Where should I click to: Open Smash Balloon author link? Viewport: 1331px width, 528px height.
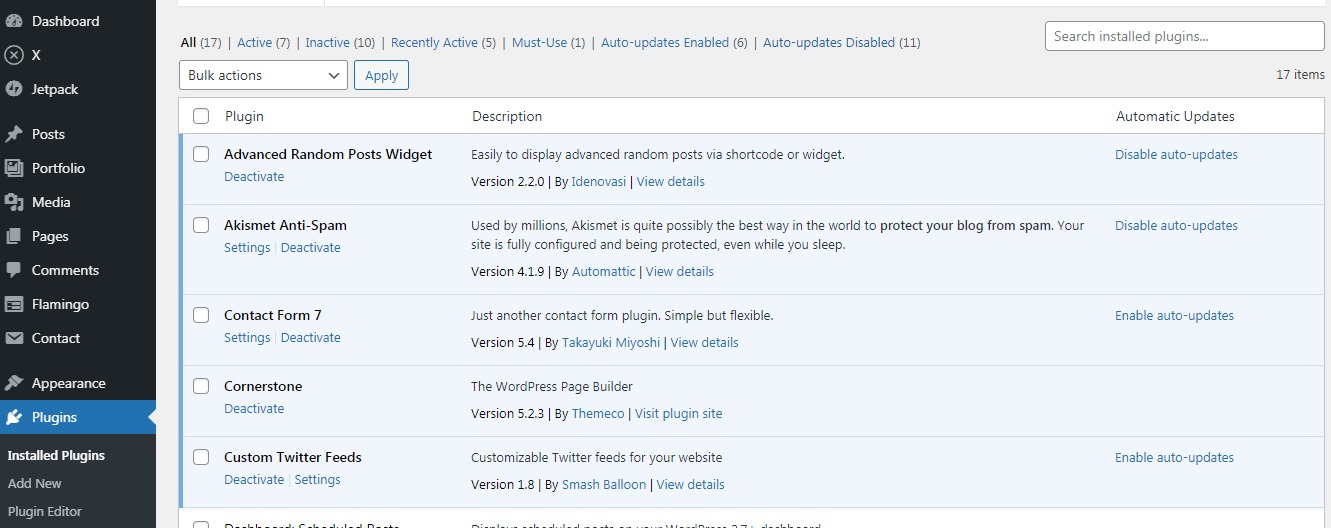click(604, 484)
